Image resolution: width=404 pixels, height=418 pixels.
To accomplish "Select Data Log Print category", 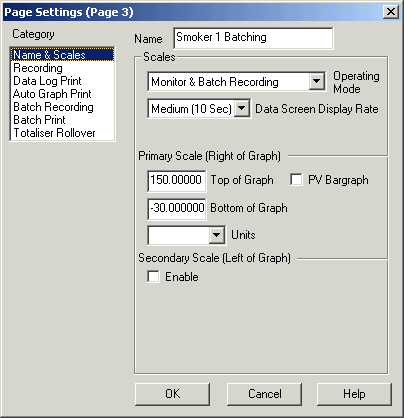I will [x=63, y=81].
